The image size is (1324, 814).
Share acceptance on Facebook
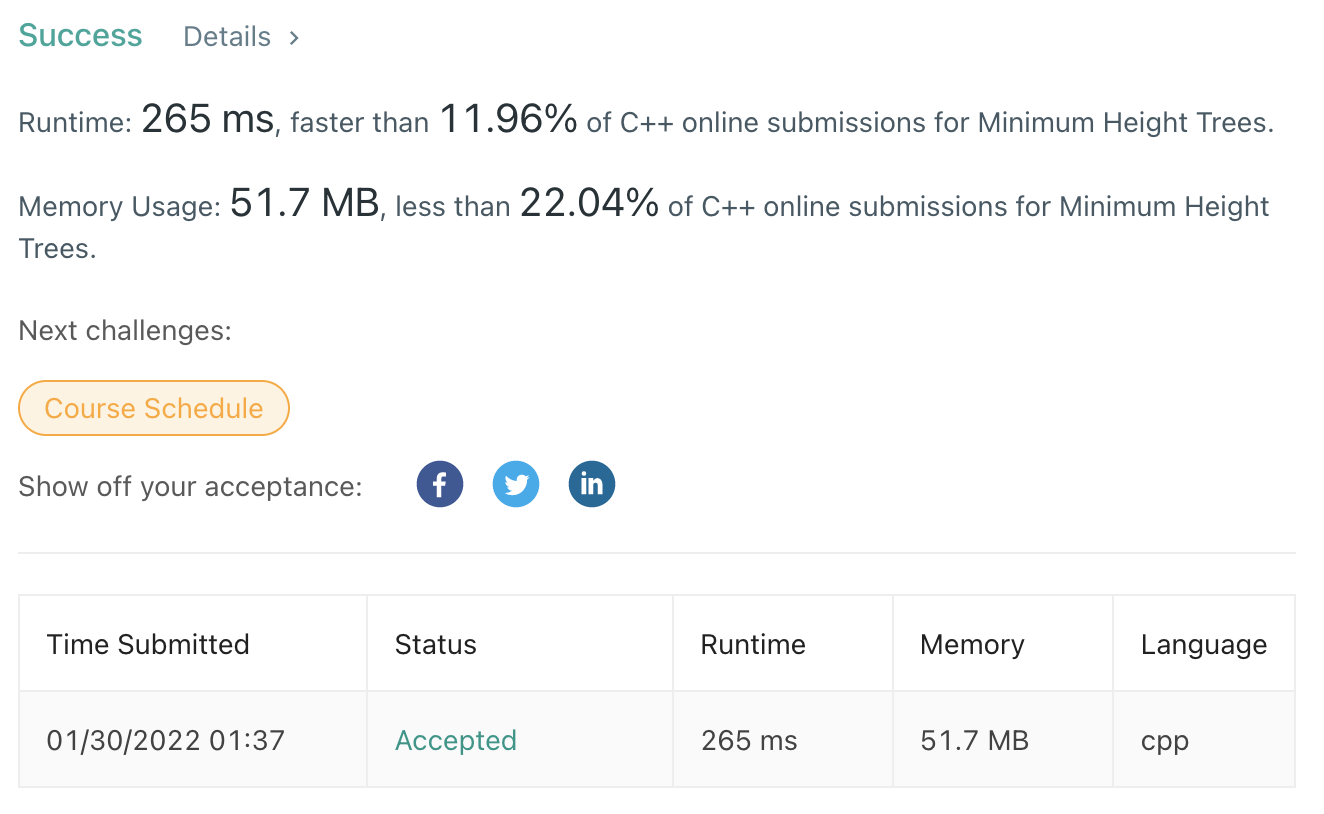pyautogui.click(x=439, y=485)
